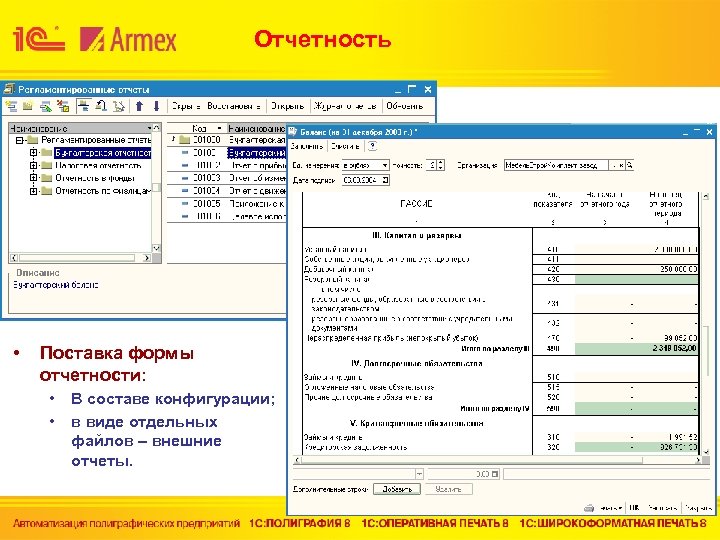The height and width of the screenshot is (540, 720).
Task: Click the new folder icon in the reports toolbar
Action: pos(28,106)
